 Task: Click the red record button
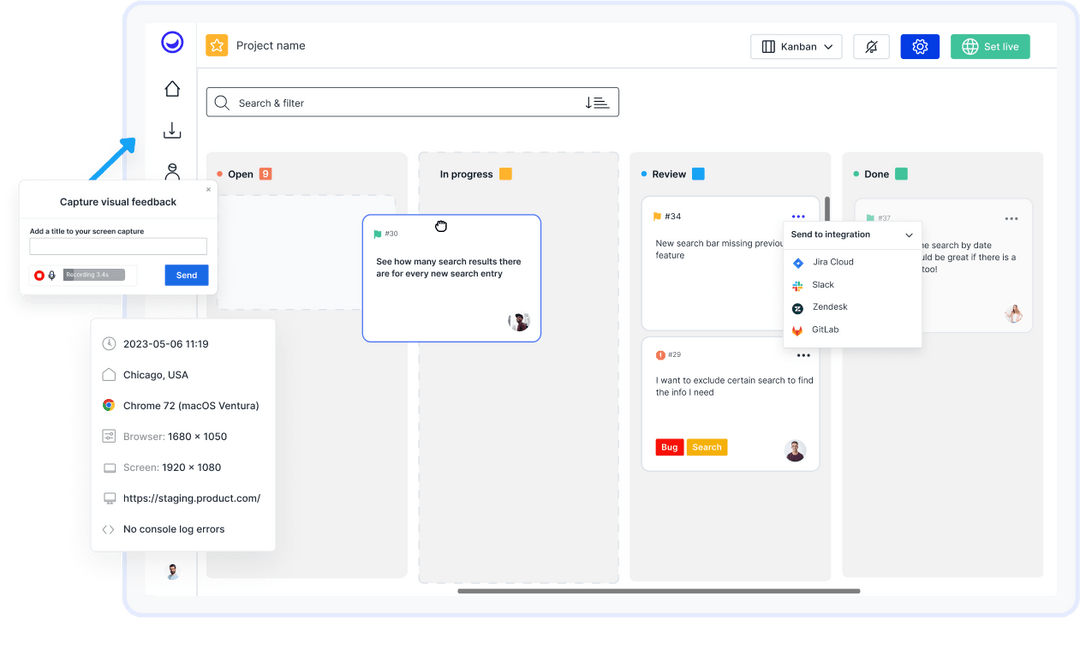tap(39, 275)
